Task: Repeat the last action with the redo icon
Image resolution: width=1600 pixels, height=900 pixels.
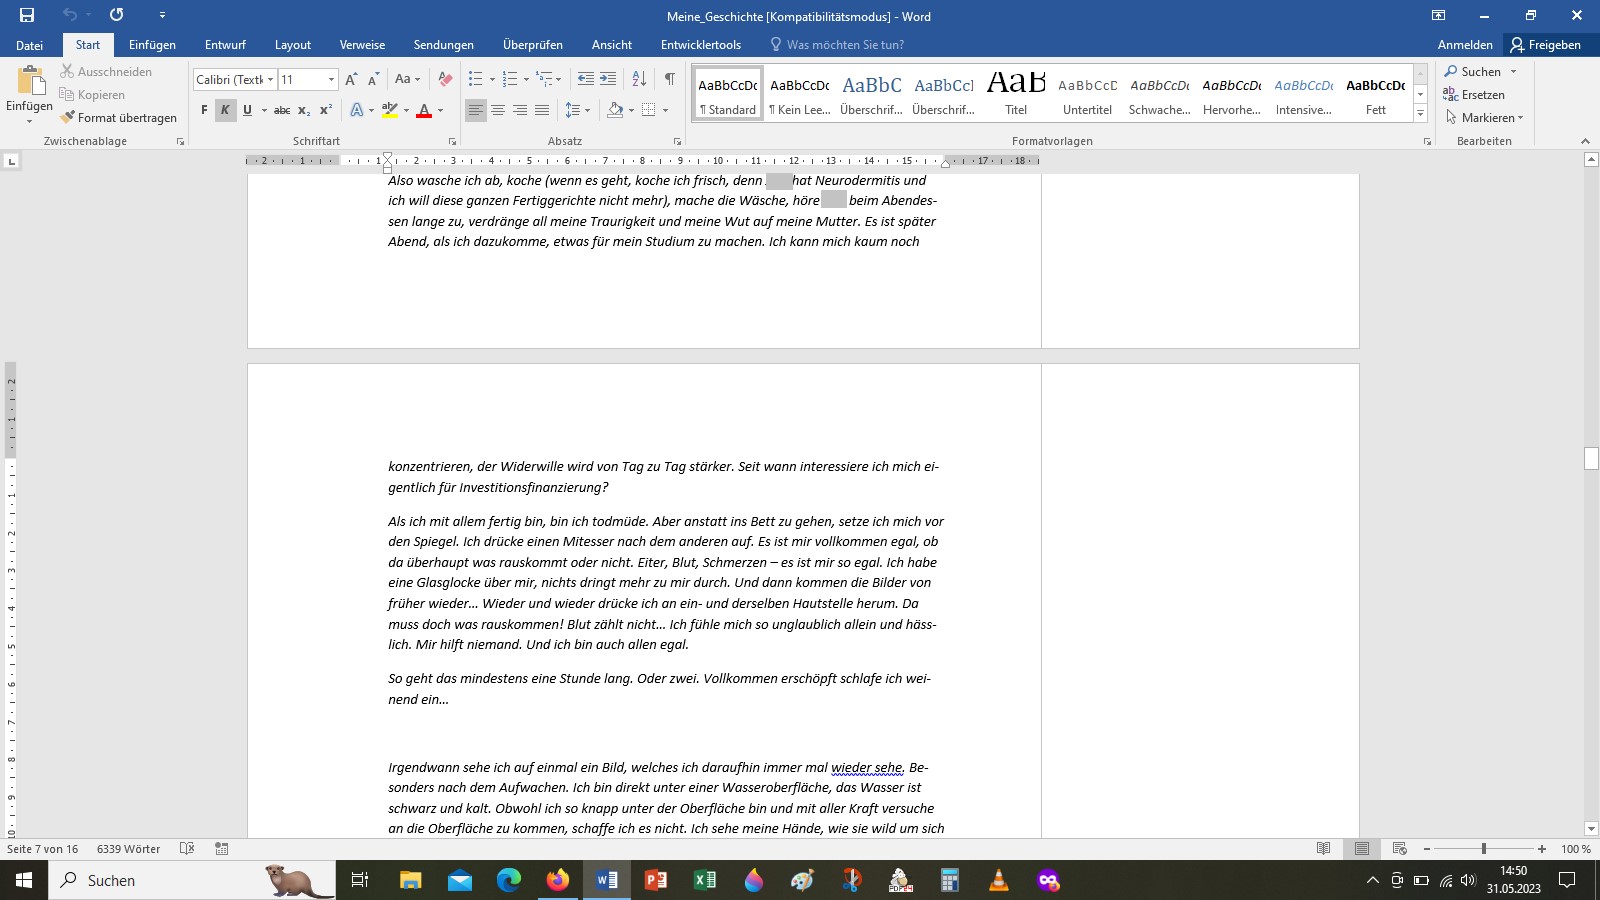Action: point(117,15)
